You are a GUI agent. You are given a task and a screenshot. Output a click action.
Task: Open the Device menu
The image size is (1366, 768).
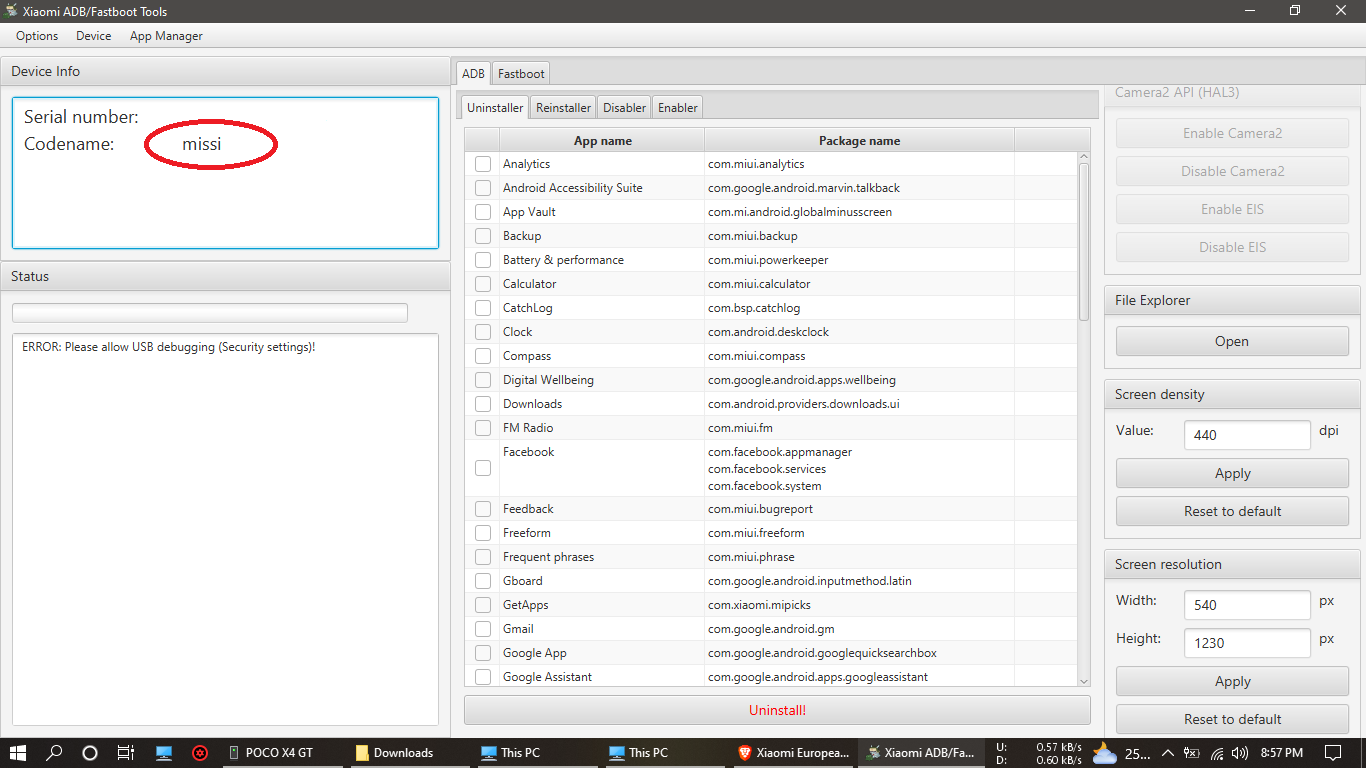click(94, 36)
